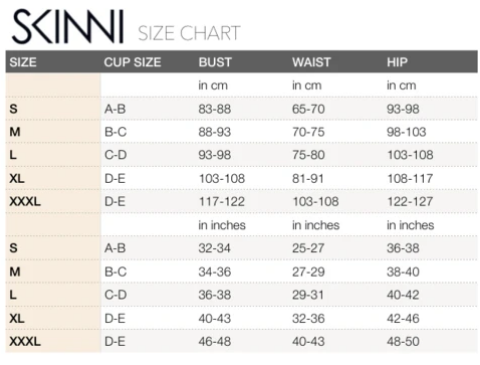Click the 'in inches' label under Bust
Viewport: 480px width, 365px height.
222,225
